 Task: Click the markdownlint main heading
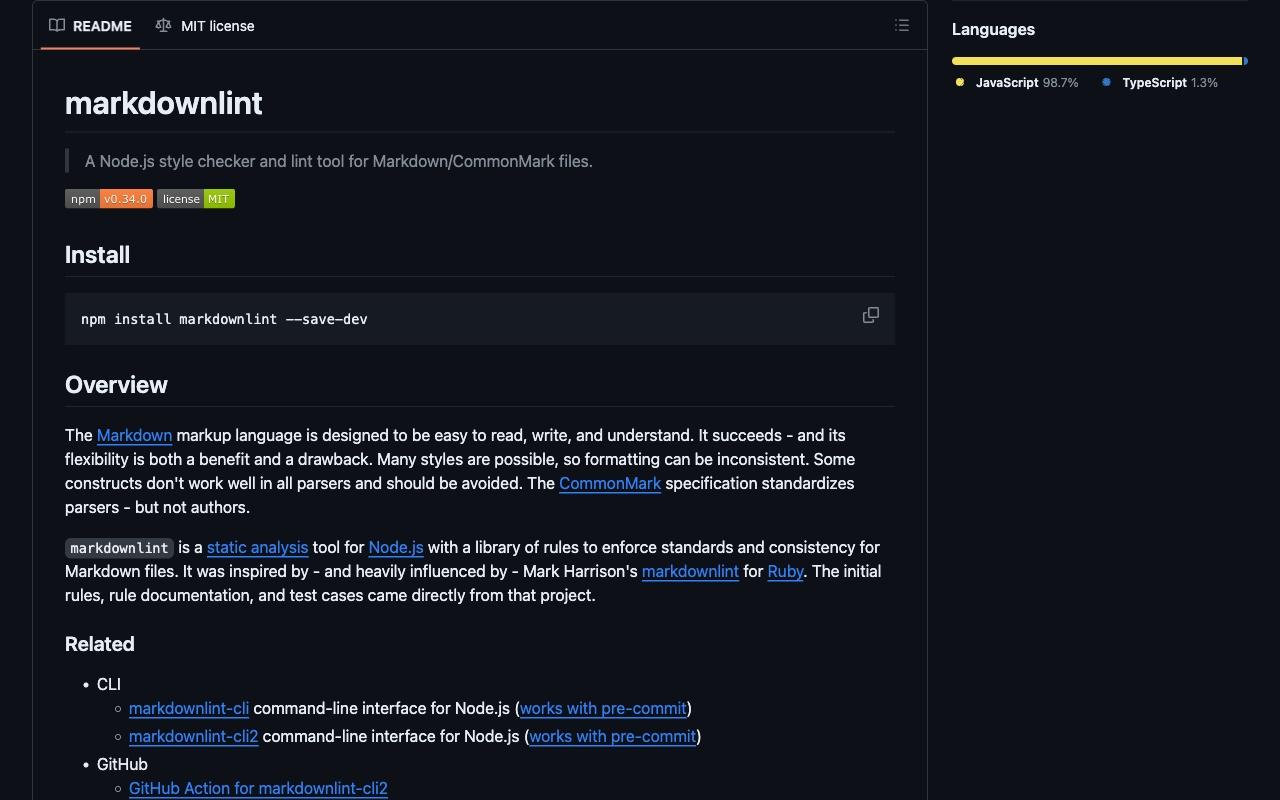point(164,103)
